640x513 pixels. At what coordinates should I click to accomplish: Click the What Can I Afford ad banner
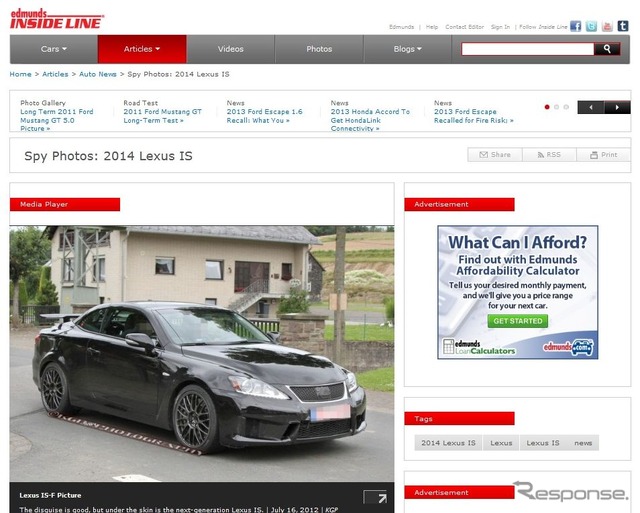pos(518,292)
